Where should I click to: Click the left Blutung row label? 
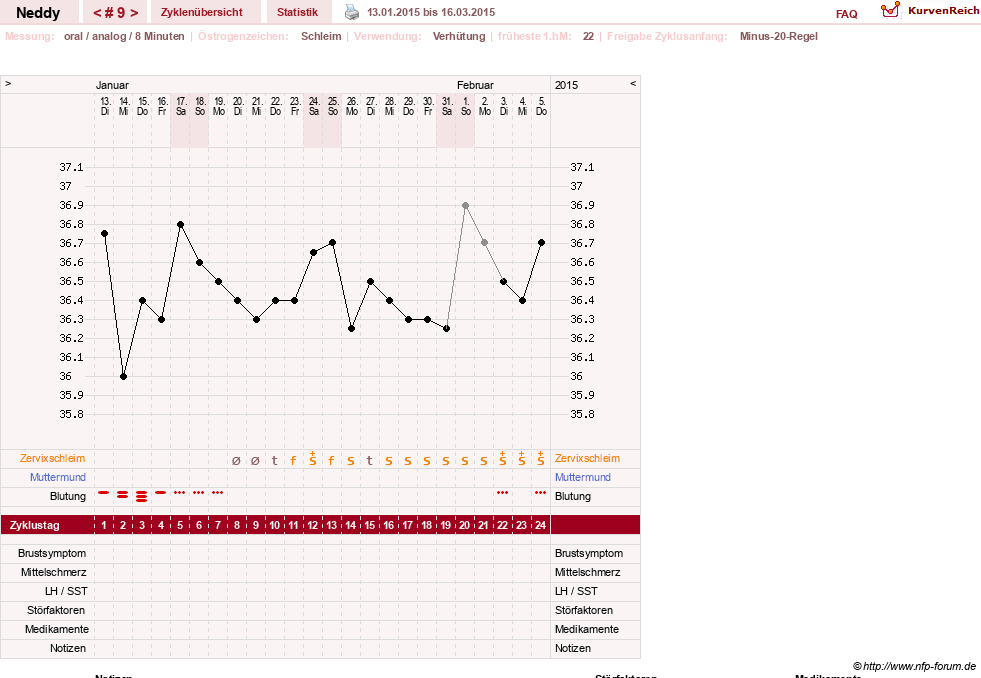click(x=68, y=496)
